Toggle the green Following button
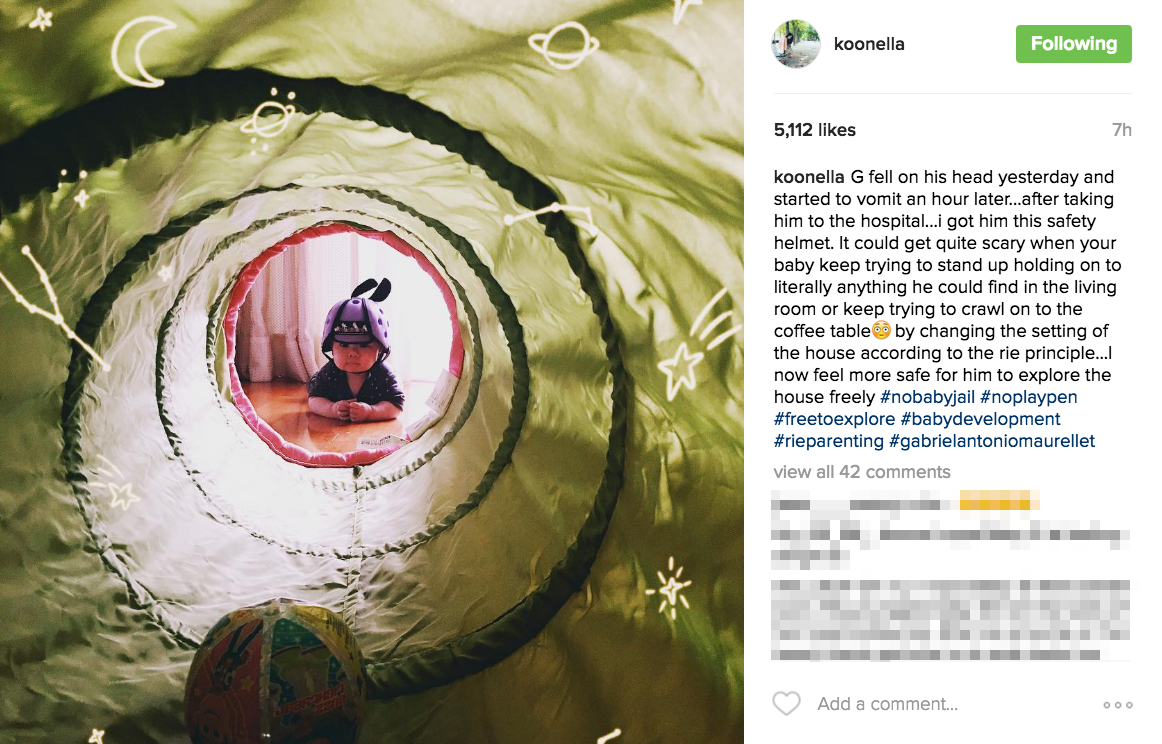Viewport: 1162px width, 744px height. (1073, 44)
